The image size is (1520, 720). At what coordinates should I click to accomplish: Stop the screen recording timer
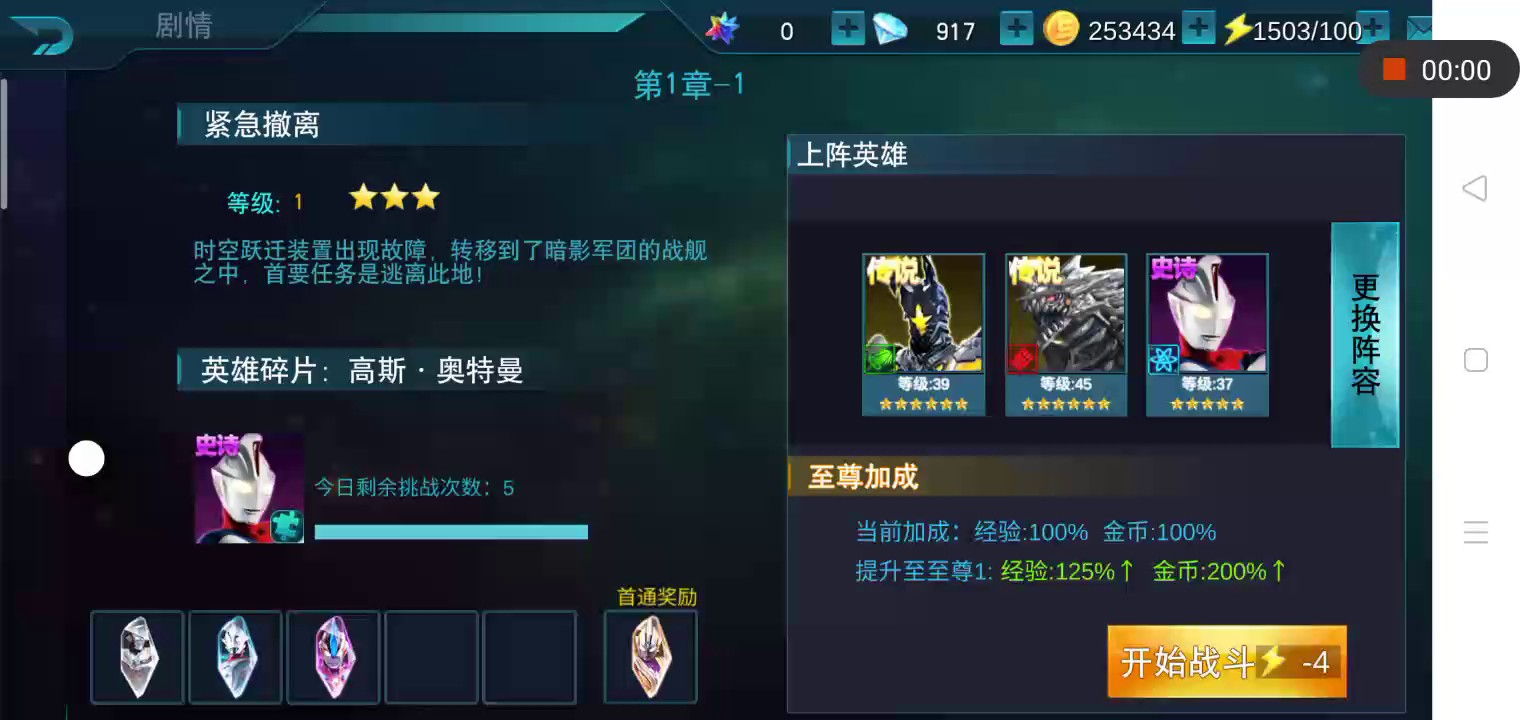tap(1394, 69)
